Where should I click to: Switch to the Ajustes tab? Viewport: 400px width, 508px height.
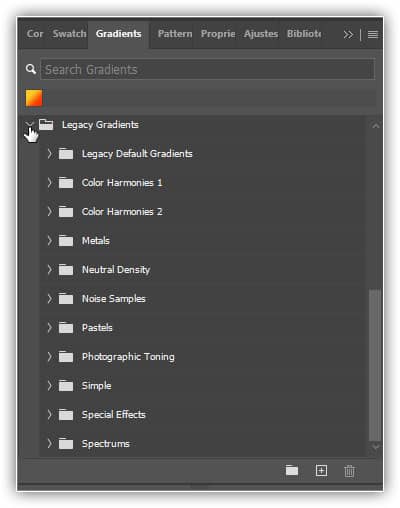point(261,34)
